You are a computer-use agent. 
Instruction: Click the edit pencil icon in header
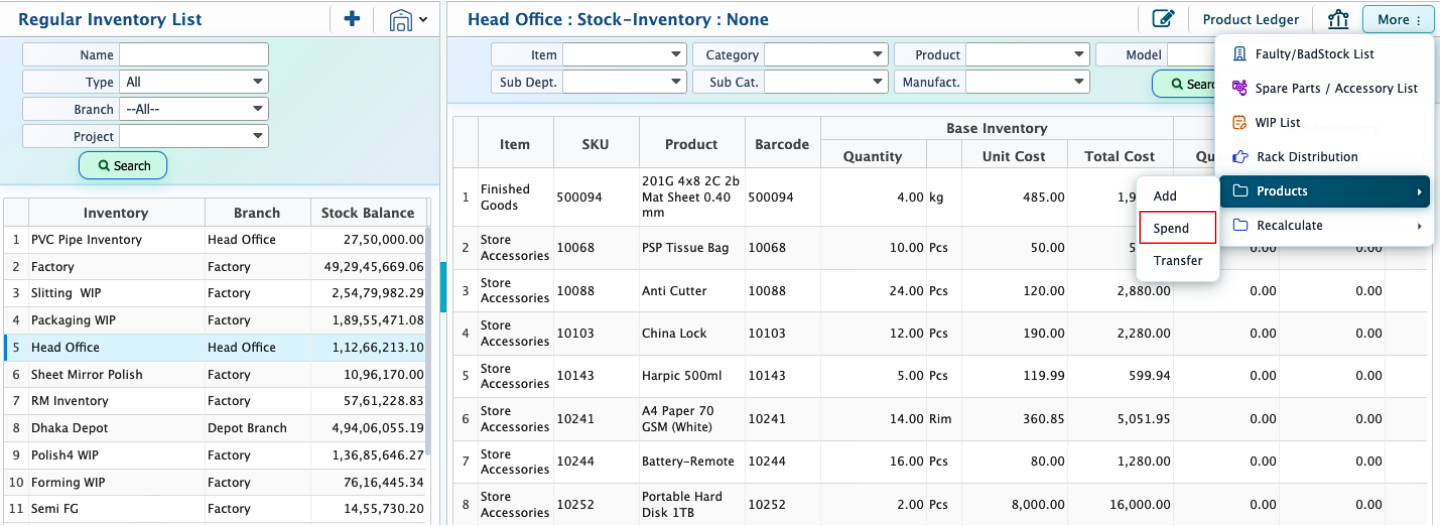click(1163, 19)
